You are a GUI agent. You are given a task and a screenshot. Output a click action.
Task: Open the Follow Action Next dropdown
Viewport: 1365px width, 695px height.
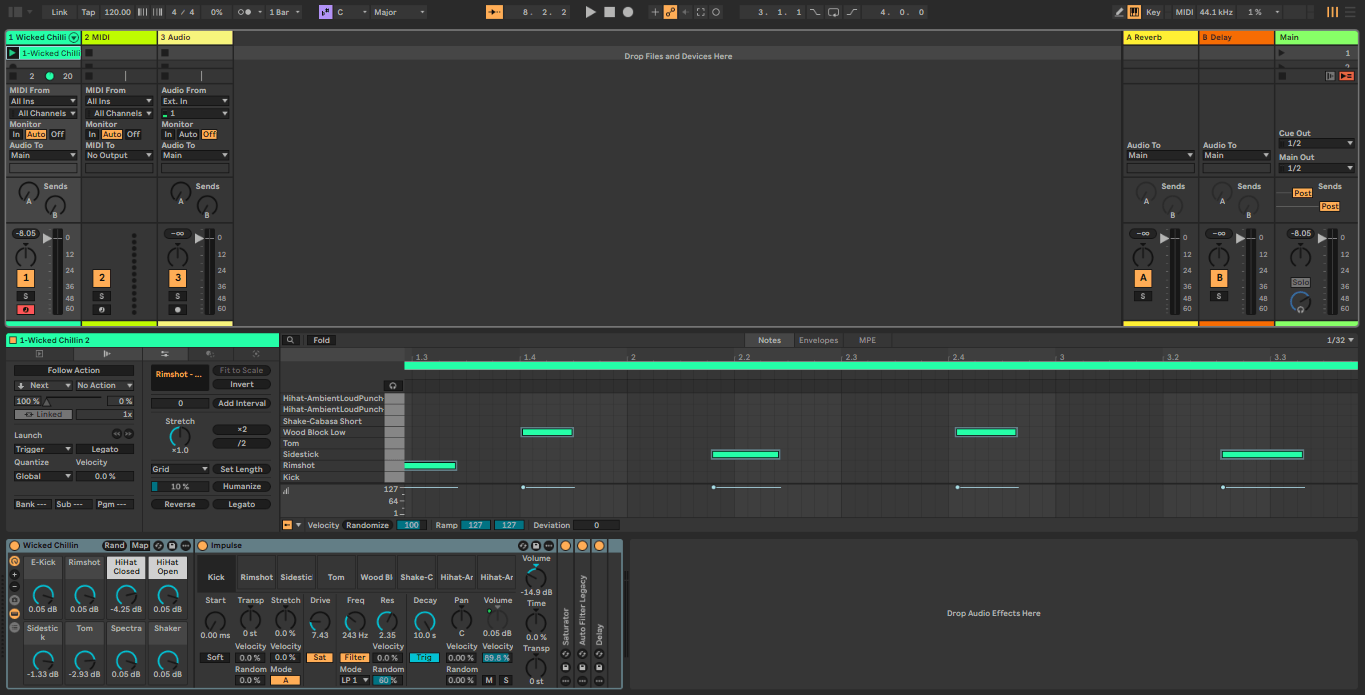click(43, 385)
